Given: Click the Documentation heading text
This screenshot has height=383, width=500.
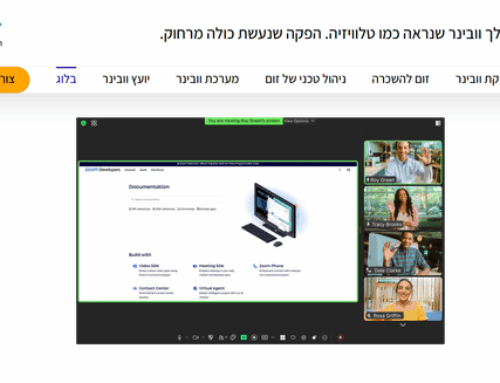Looking at the screenshot, I should (x=149, y=187).
